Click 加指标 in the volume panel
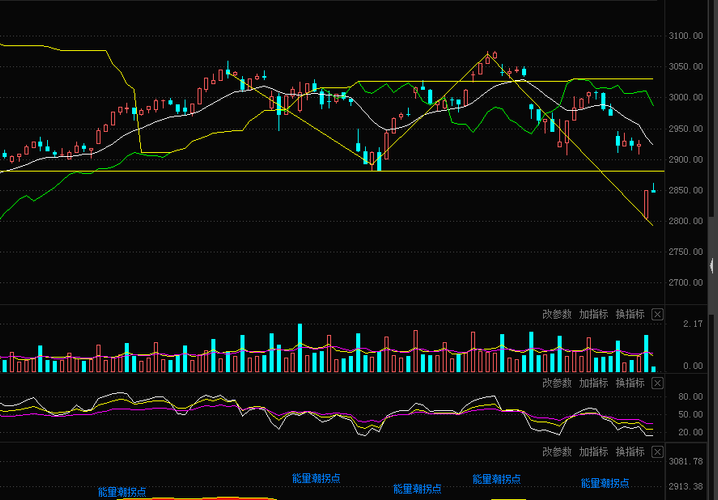 593,315
